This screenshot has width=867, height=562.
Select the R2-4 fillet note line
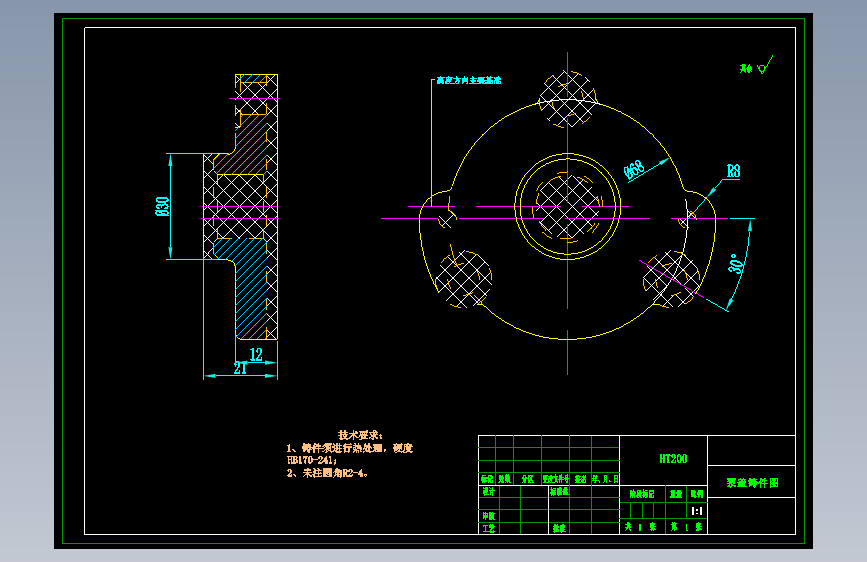pos(327,473)
